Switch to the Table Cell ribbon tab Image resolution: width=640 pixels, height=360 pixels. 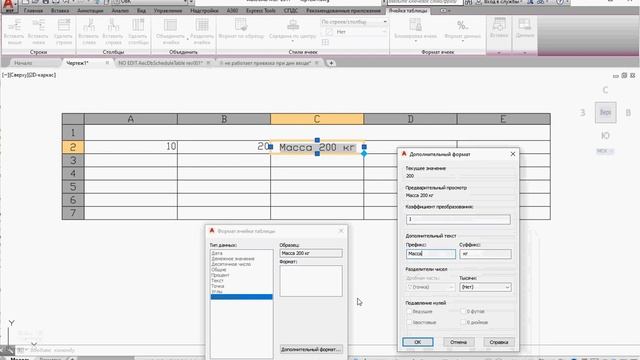click(x=408, y=11)
